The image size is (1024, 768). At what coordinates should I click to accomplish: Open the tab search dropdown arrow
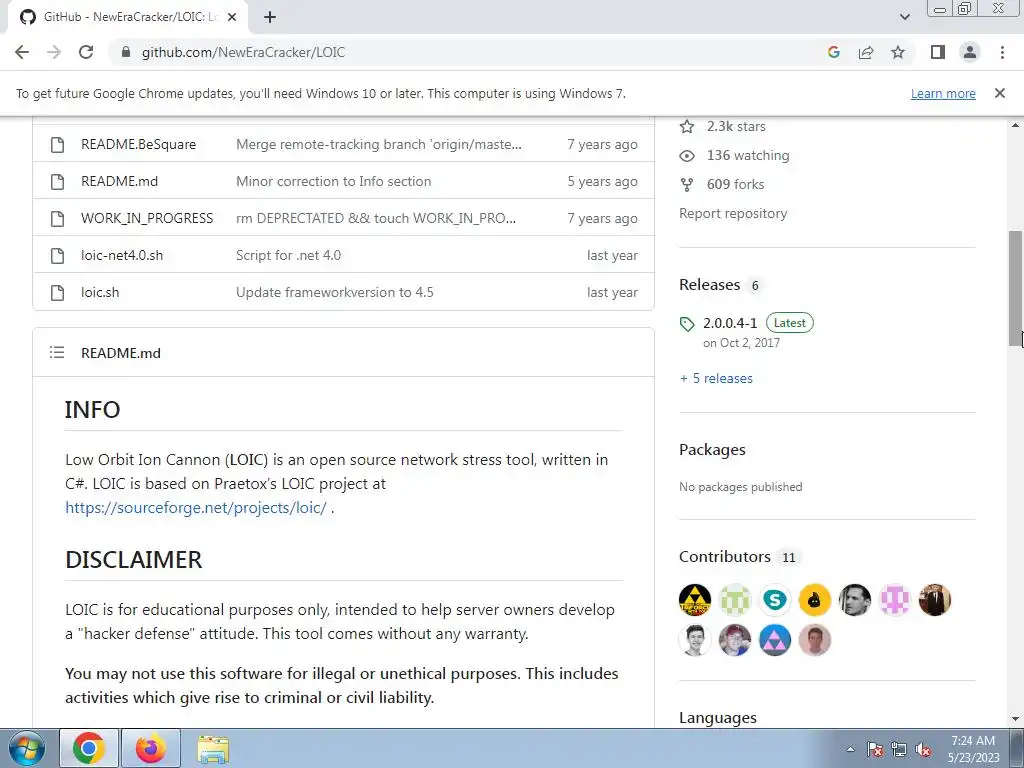coord(904,17)
